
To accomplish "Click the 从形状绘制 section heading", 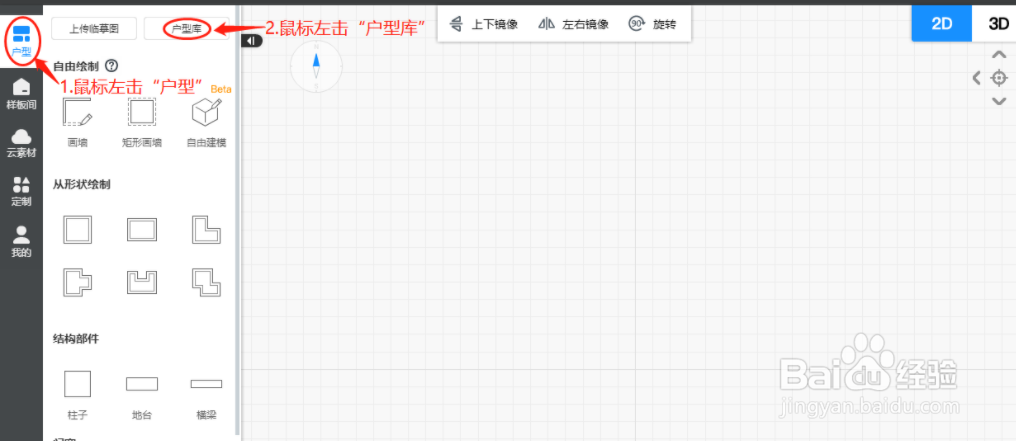I will point(82,184).
